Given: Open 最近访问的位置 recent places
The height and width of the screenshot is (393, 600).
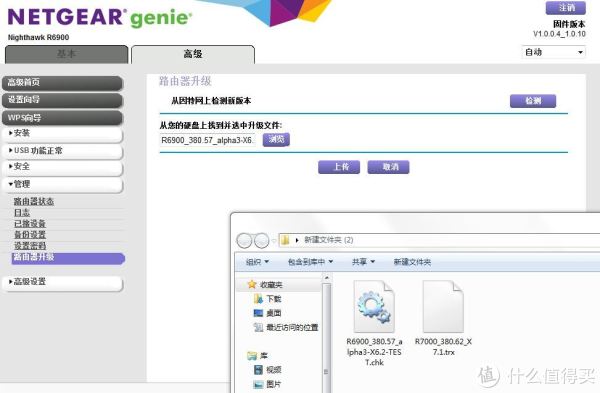Looking at the screenshot, I should pyautogui.click(x=286, y=327).
